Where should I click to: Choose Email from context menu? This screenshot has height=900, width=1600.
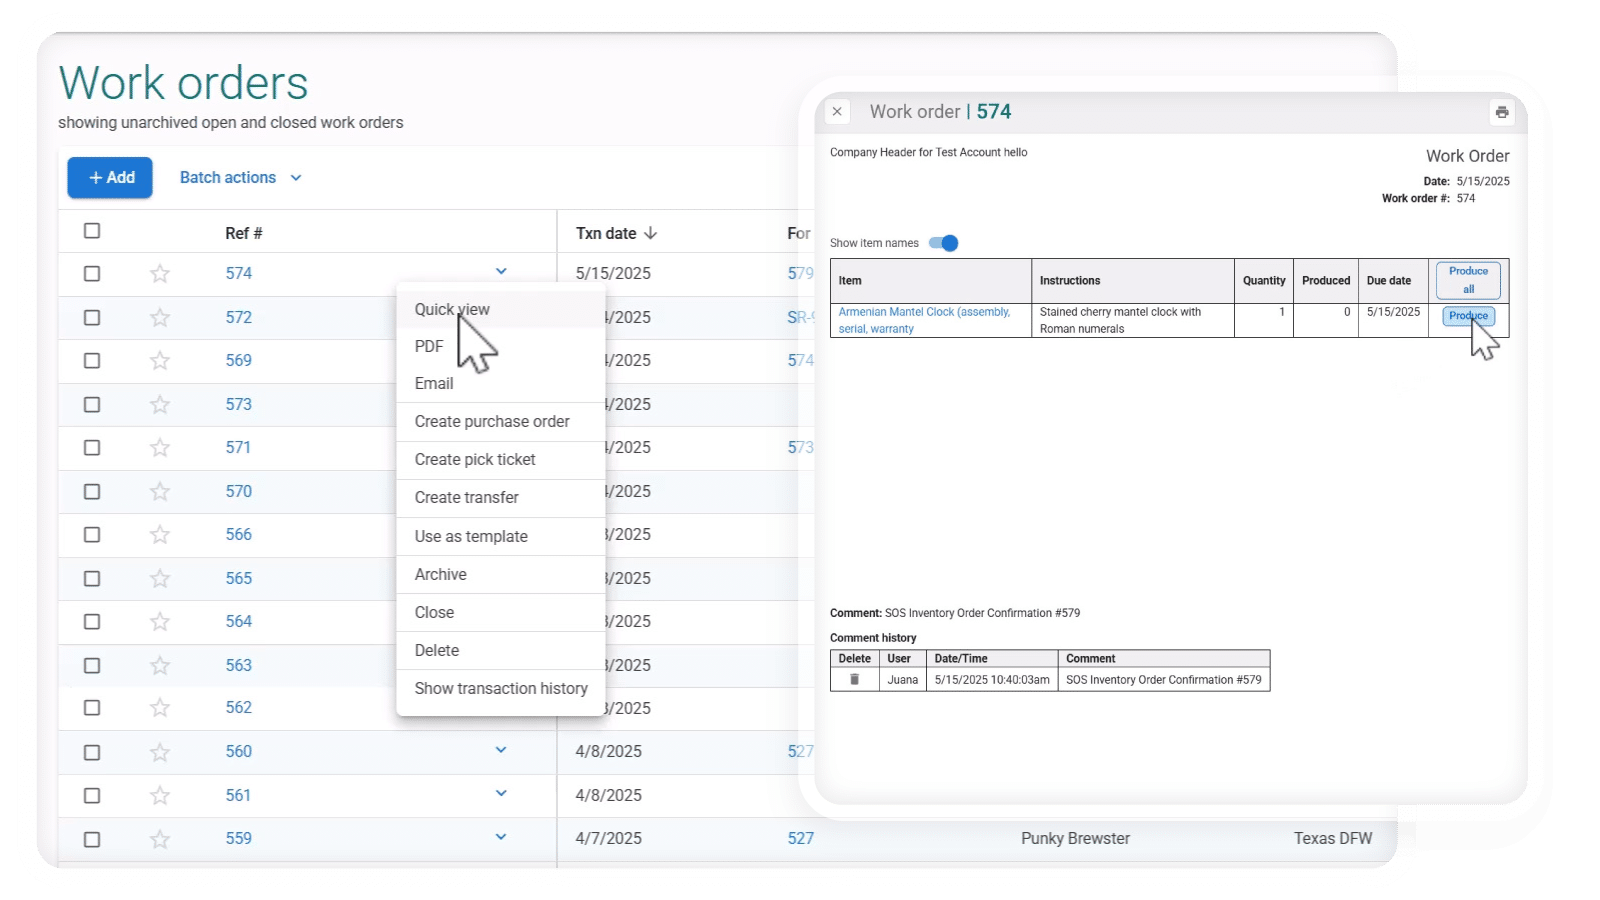pyautogui.click(x=501, y=384)
